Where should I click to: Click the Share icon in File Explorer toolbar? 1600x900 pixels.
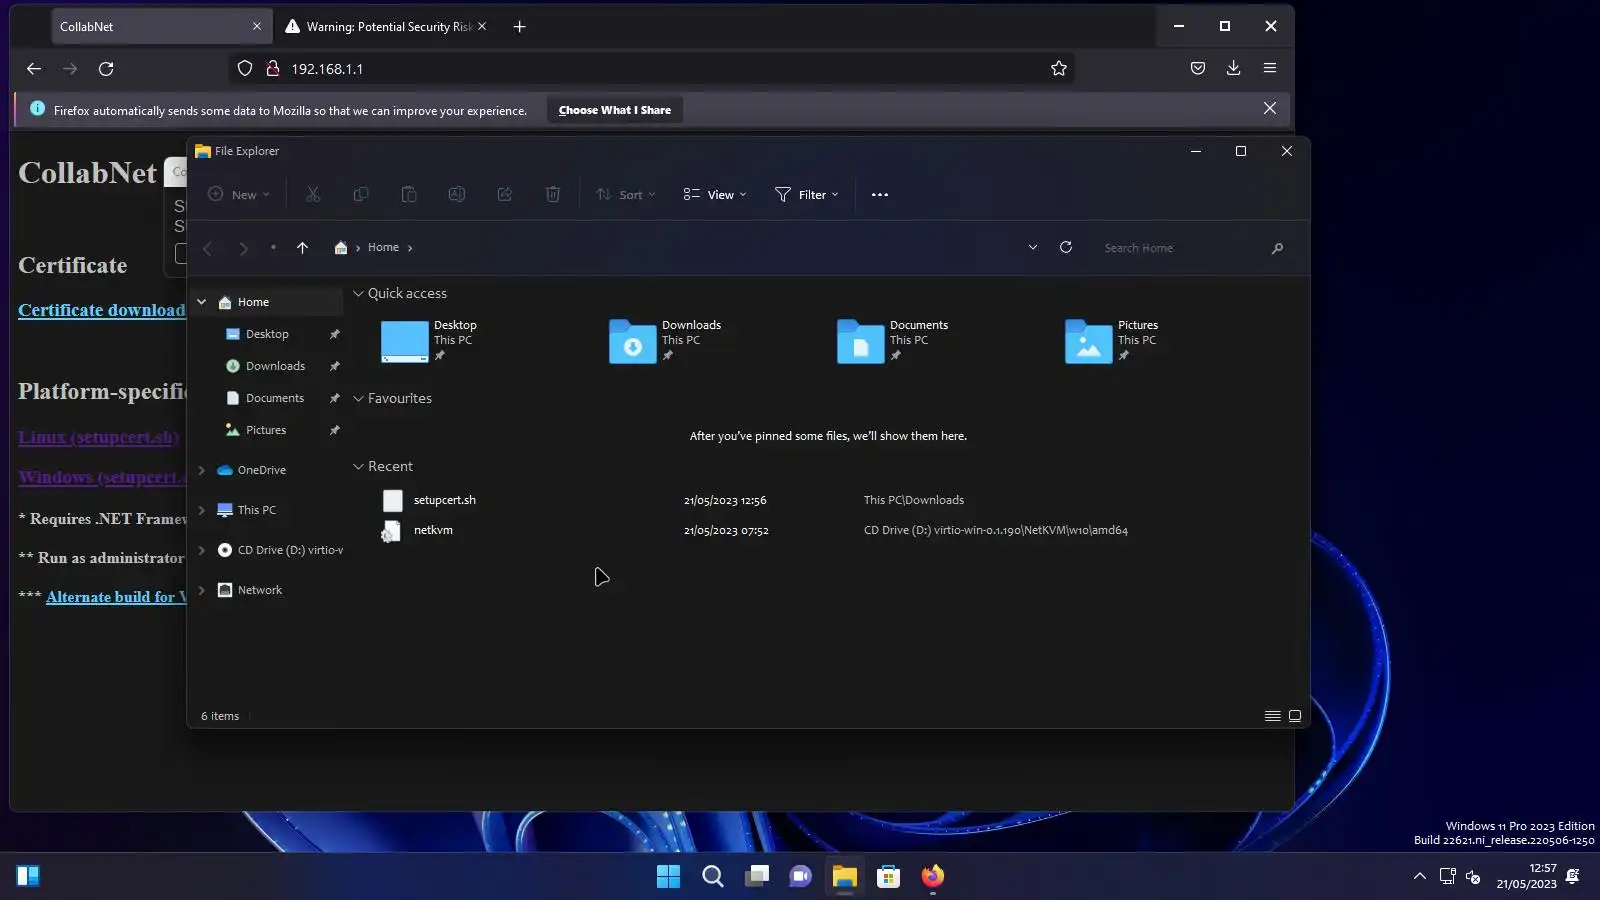coord(505,195)
